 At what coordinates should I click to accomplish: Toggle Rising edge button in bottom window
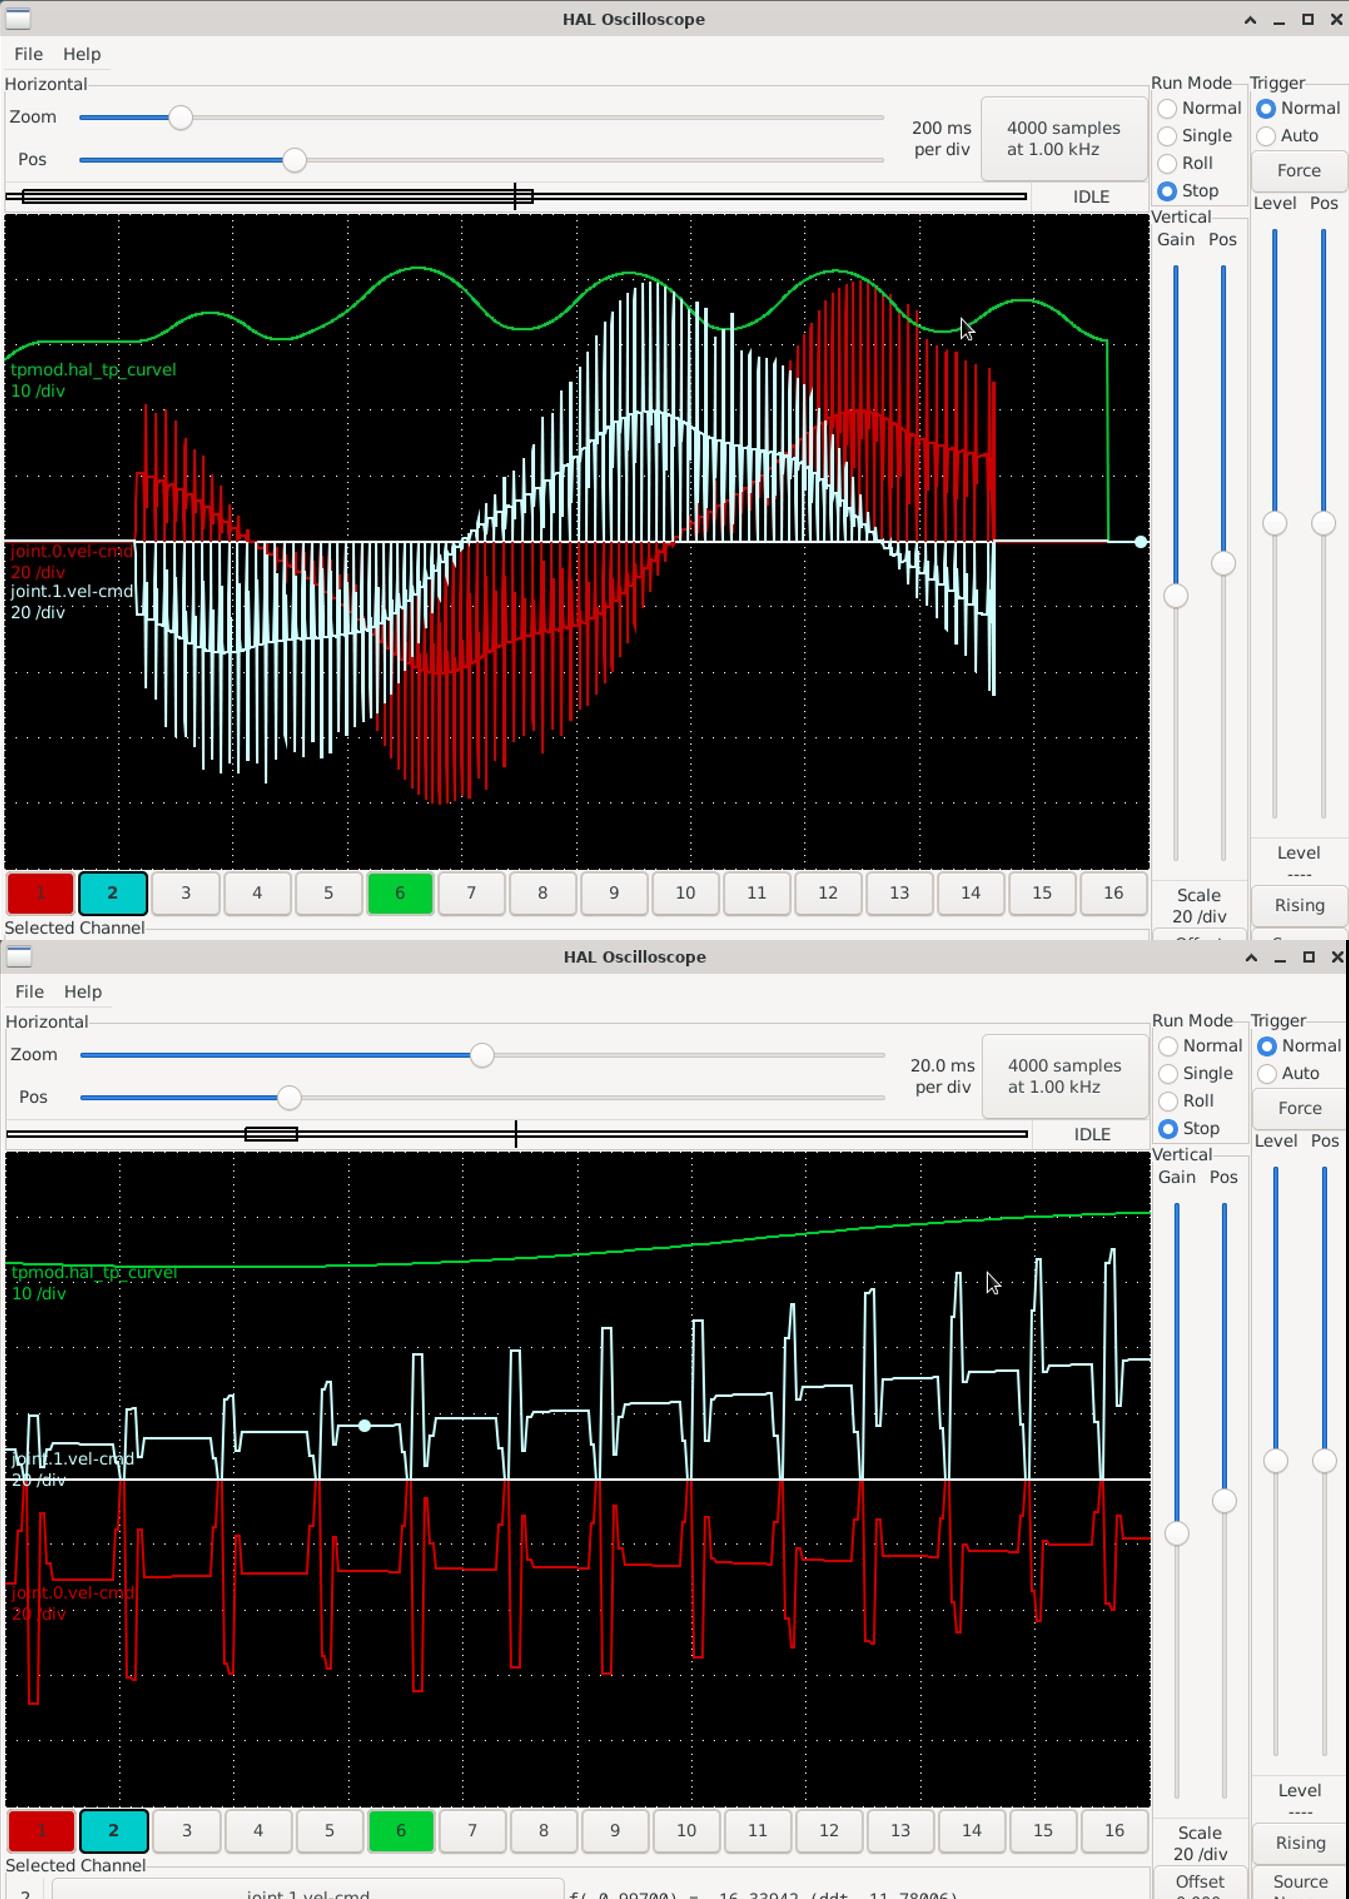tap(1300, 1844)
